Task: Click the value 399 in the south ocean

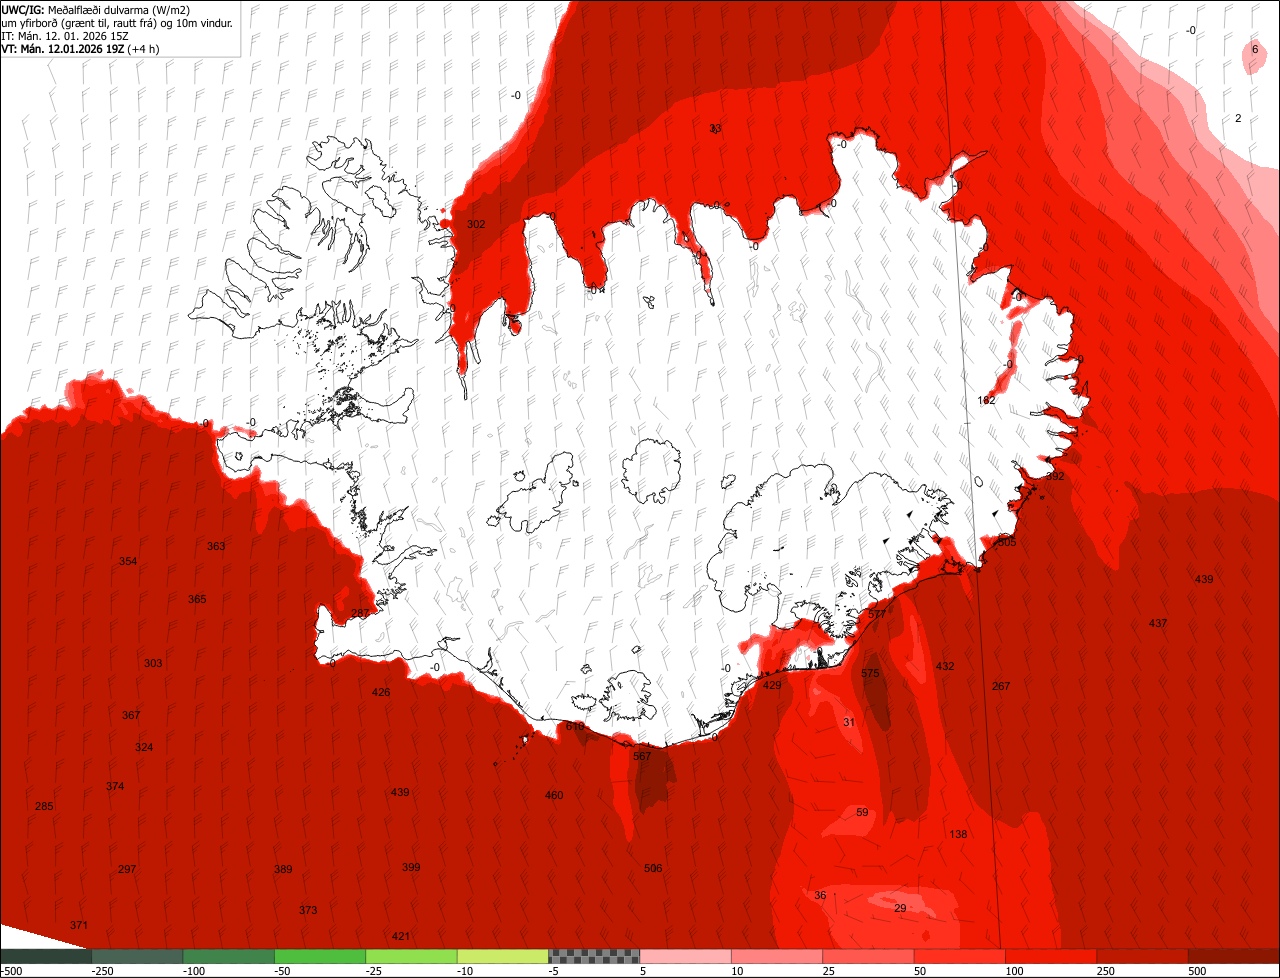Action: pyautogui.click(x=411, y=867)
